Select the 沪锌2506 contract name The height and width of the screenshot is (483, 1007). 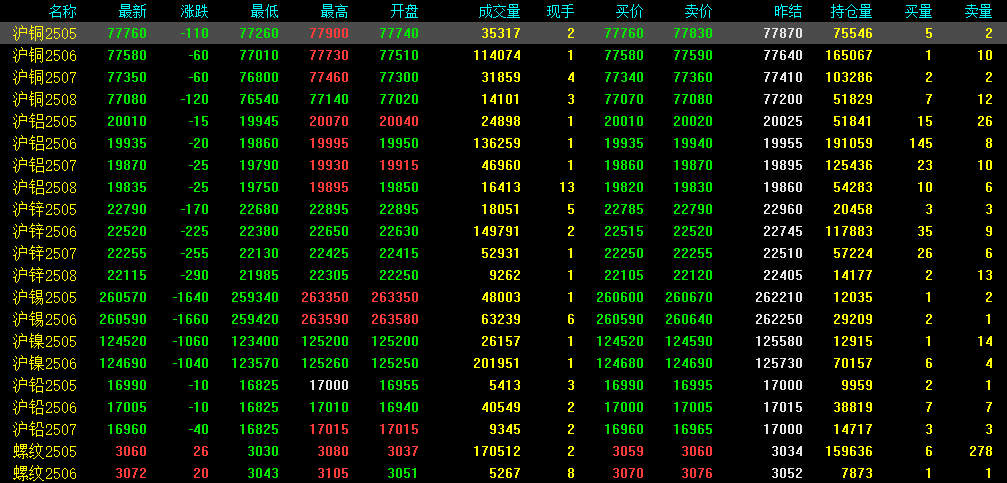coord(44,232)
